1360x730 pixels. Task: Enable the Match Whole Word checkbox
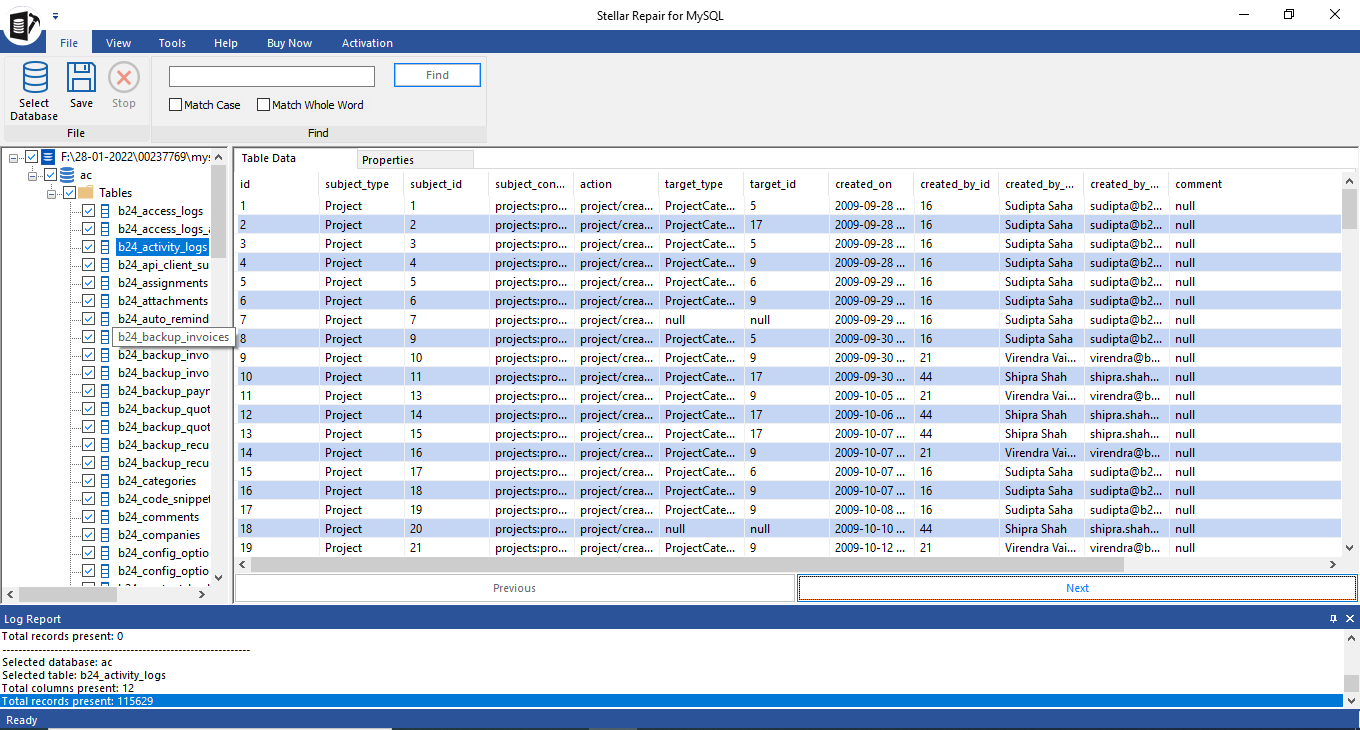coord(264,105)
